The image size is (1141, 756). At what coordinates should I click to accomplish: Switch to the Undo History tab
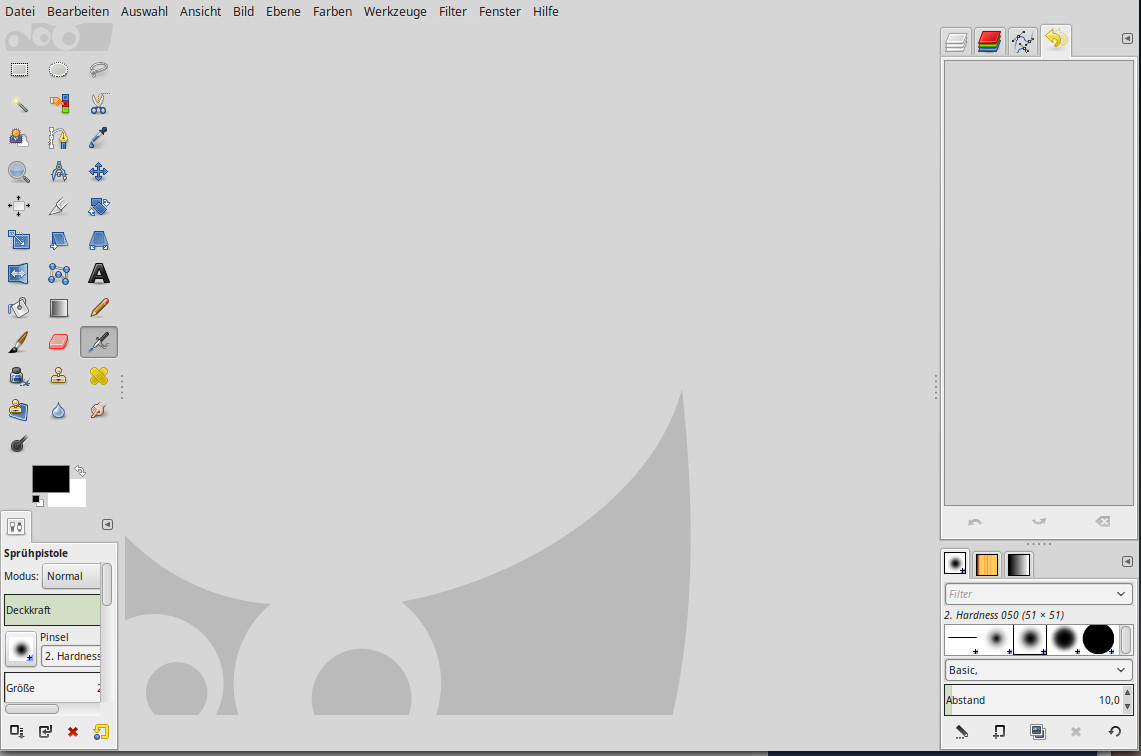(1056, 40)
